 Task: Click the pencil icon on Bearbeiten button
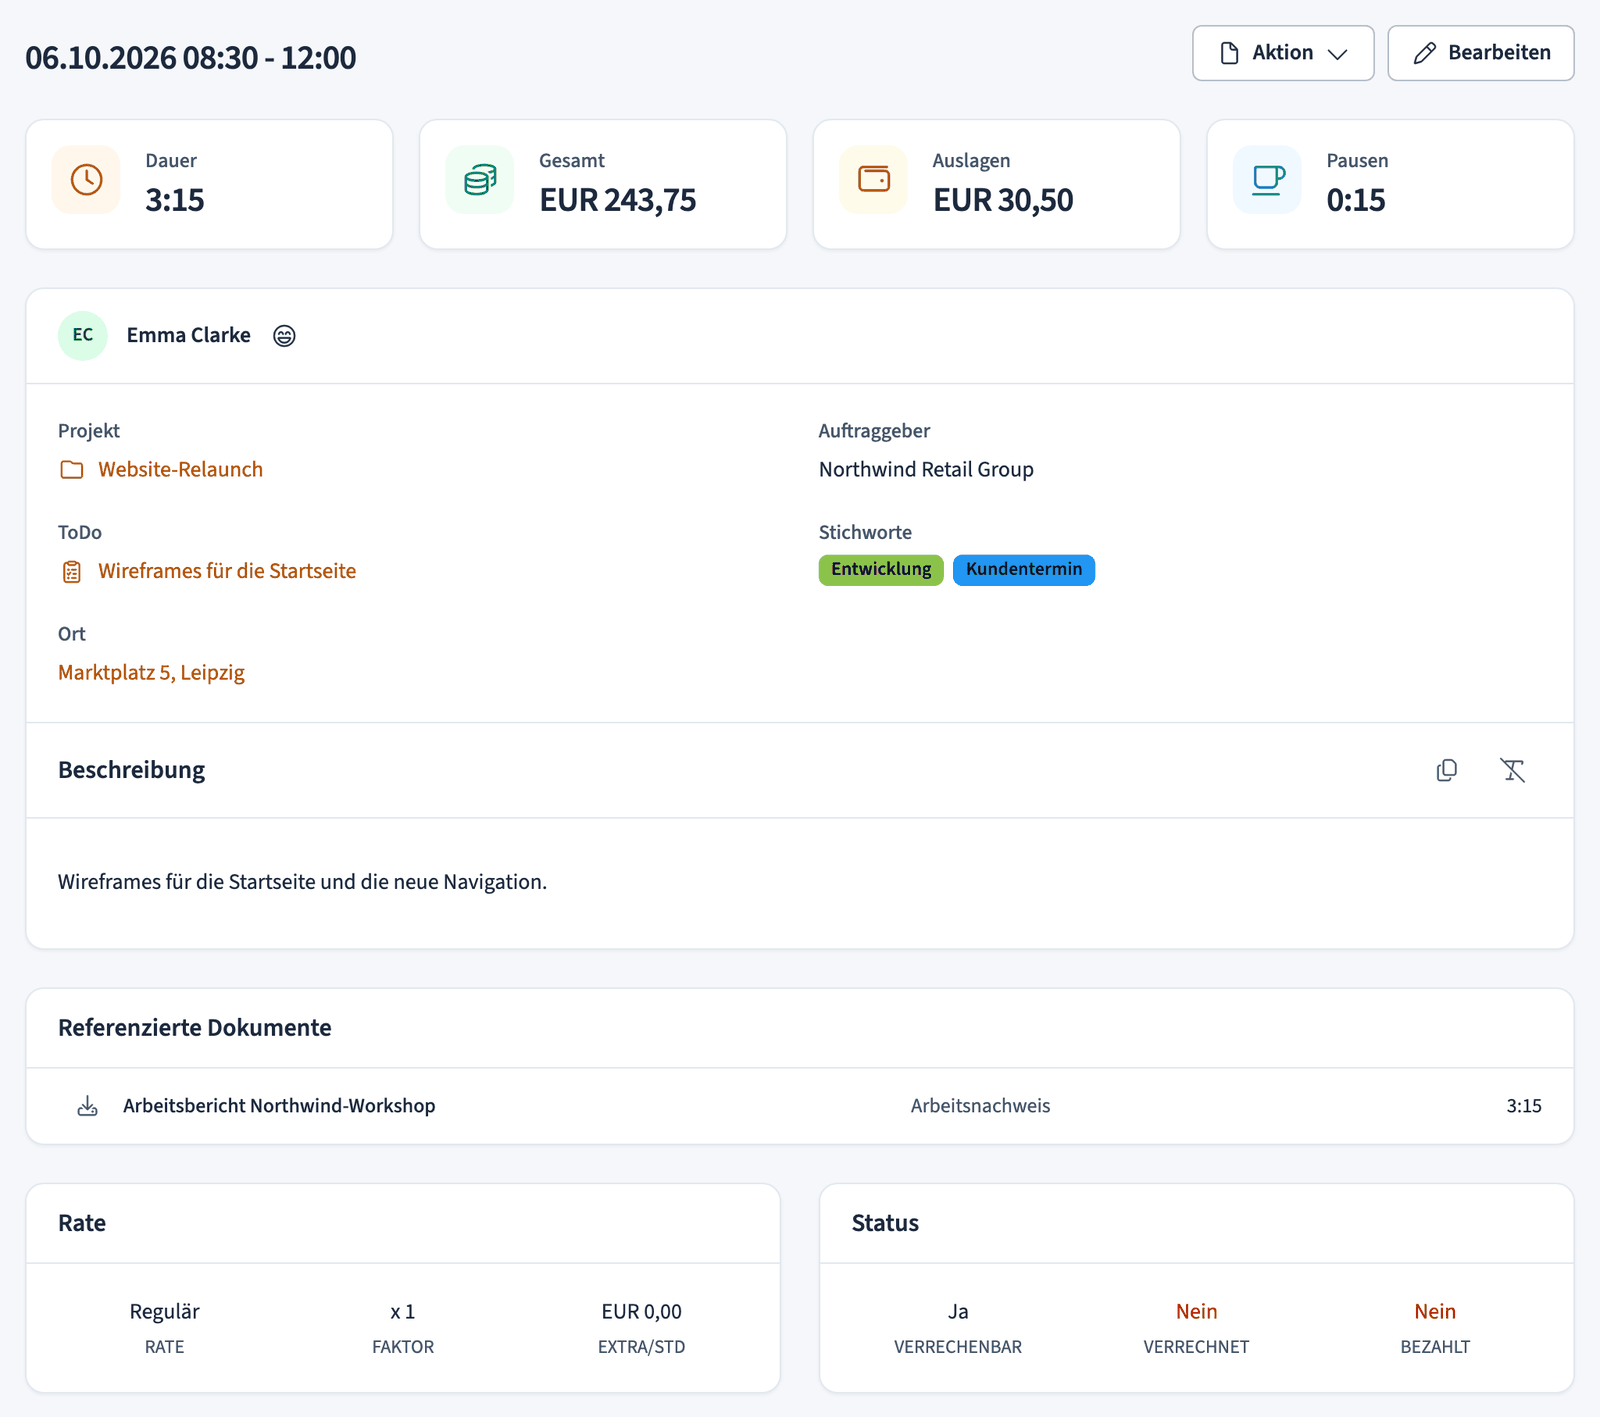(x=1425, y=53)
